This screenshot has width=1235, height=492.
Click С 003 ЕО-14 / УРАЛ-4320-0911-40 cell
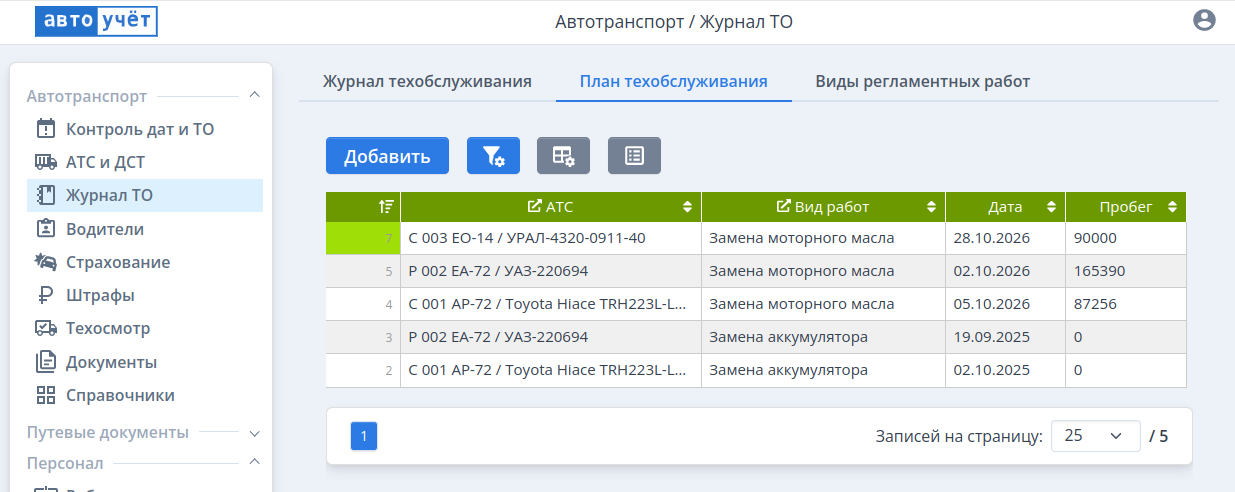point(551,238)
